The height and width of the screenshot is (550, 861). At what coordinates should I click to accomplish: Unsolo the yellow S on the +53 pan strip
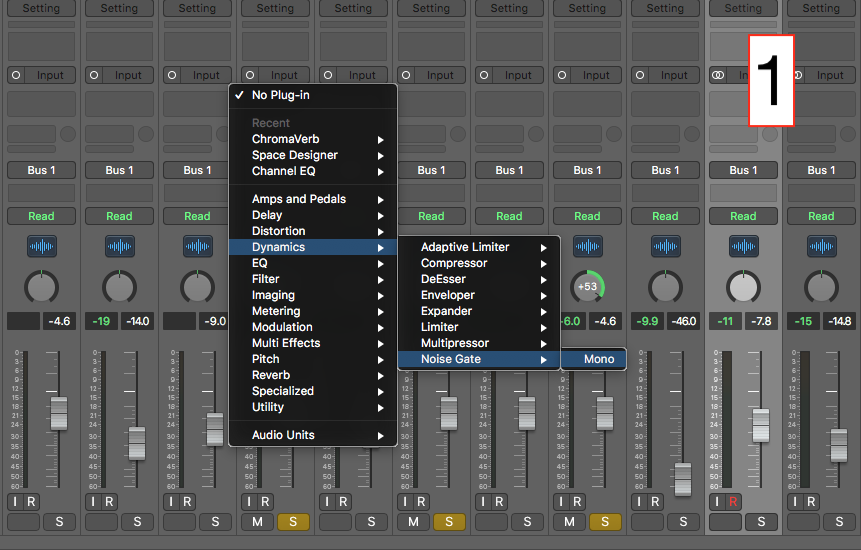605,522
